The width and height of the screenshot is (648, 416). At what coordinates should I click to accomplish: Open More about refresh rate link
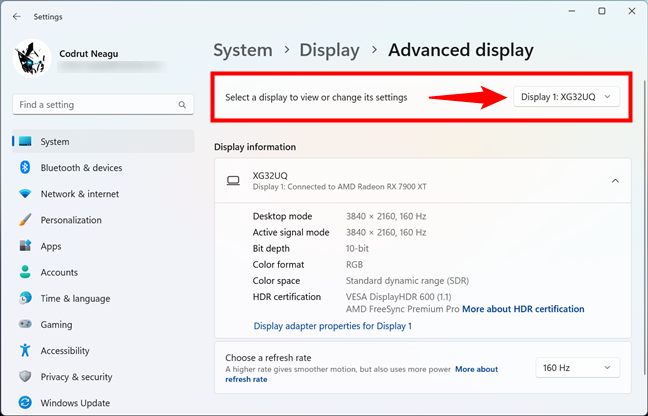tap(476, 369)
